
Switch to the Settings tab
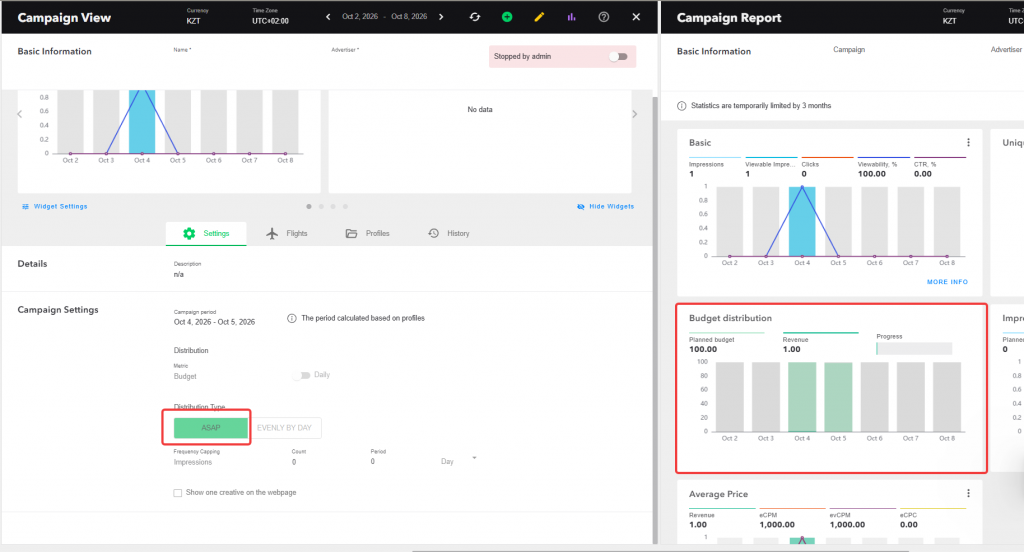tap(206, 233)
